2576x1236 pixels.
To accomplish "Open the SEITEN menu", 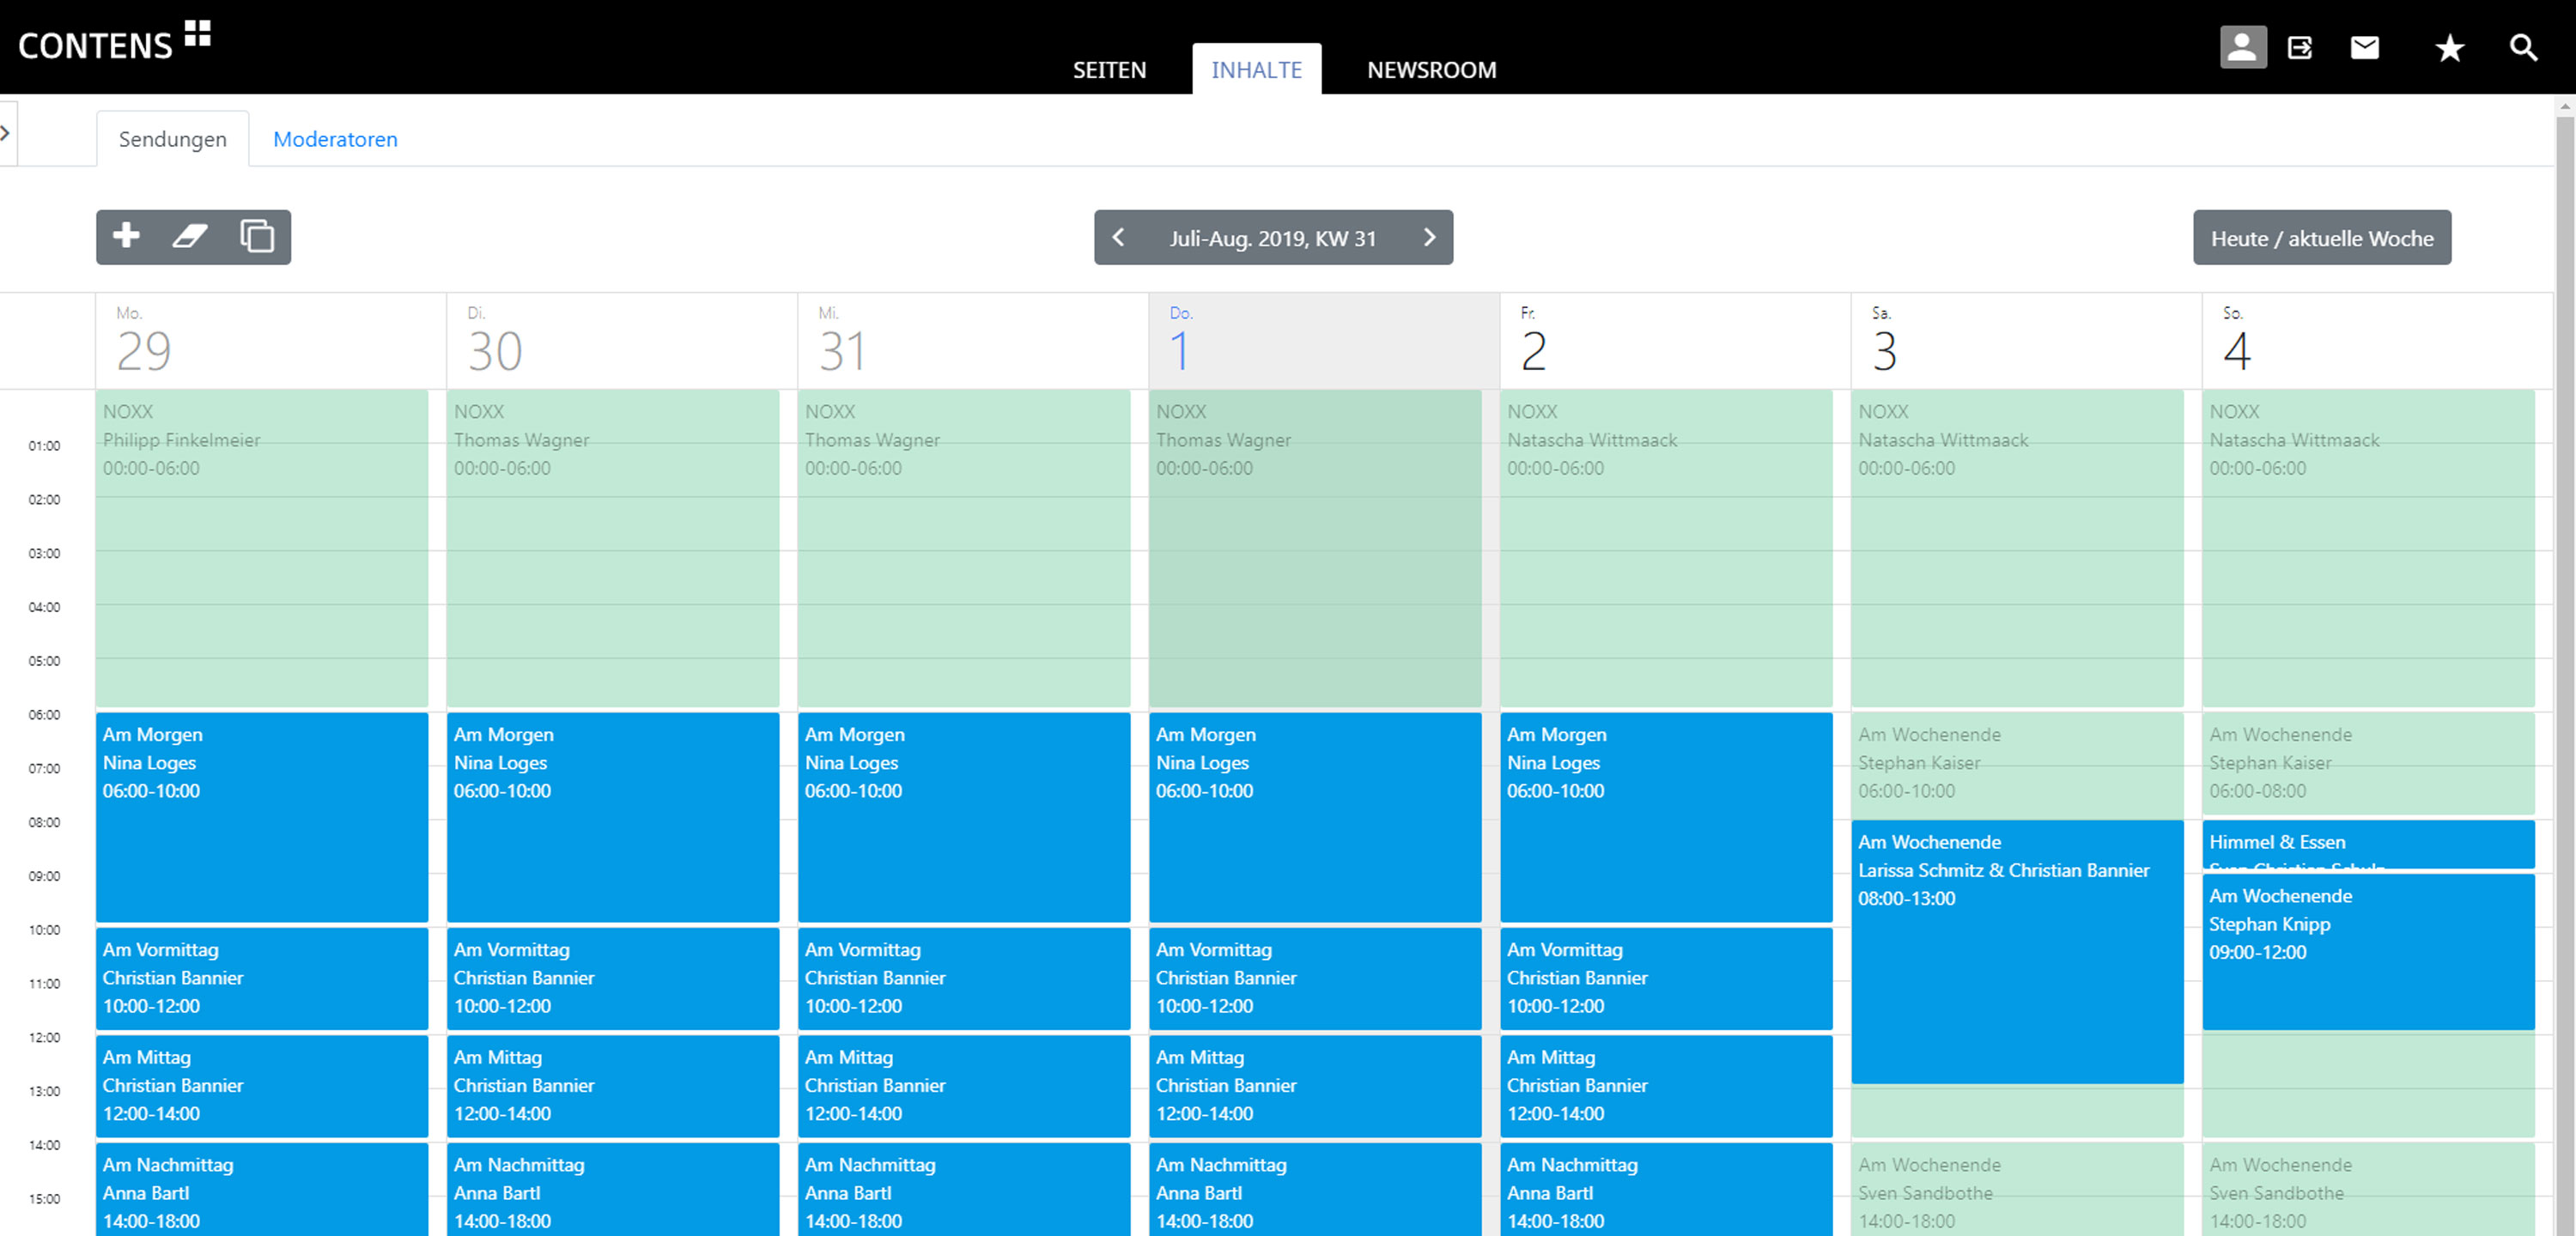I will click(1109, 70).
